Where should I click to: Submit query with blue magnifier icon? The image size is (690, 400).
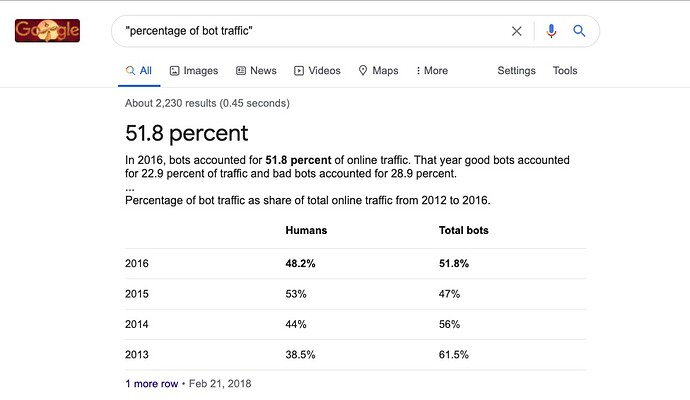tap(579, 31)
